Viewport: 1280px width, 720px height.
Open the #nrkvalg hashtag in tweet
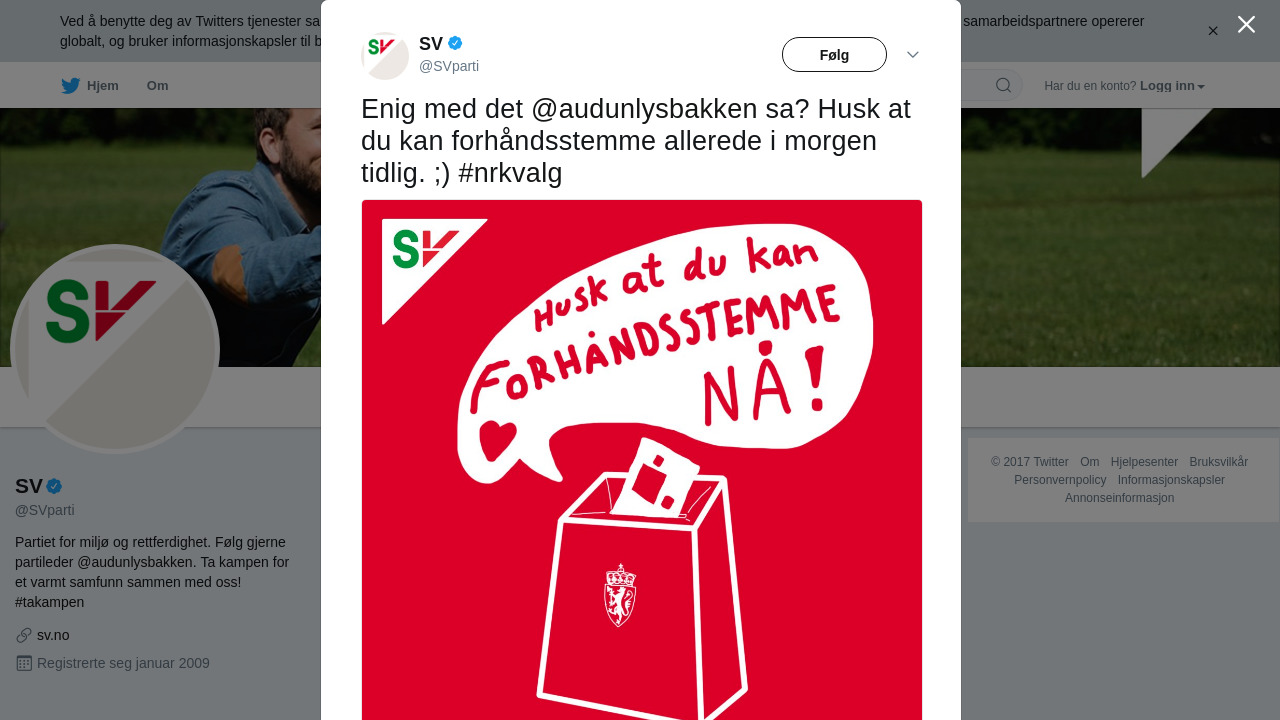click(510, 173)
